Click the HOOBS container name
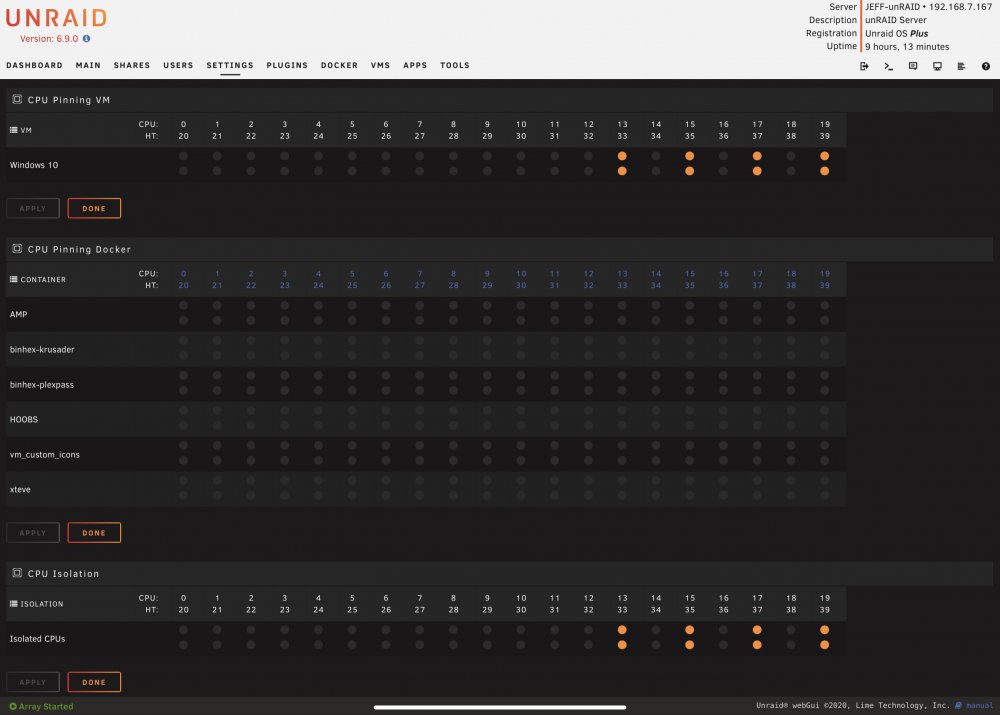 (24, 419)
